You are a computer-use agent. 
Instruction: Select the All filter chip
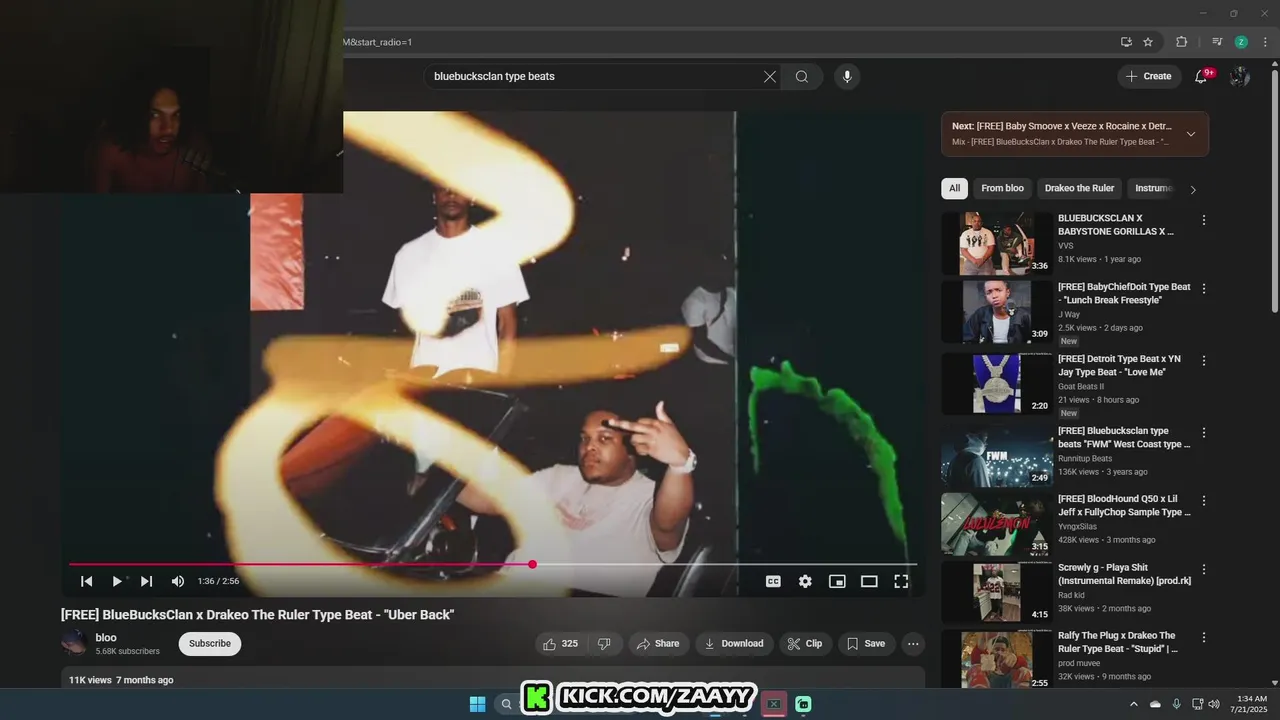pyautogui.click(x=954, y=188)
